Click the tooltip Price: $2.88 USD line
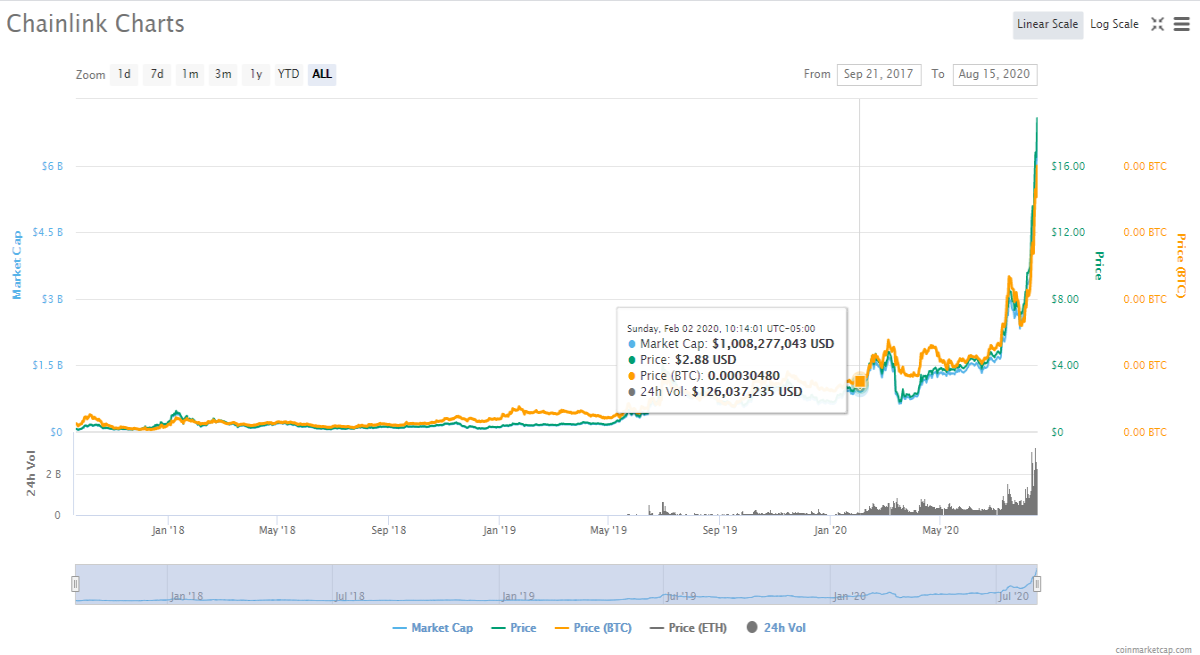 681,360
